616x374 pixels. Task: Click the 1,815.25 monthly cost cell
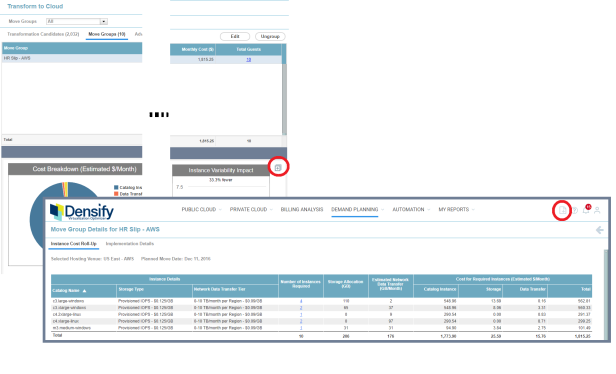coord(206,60)
